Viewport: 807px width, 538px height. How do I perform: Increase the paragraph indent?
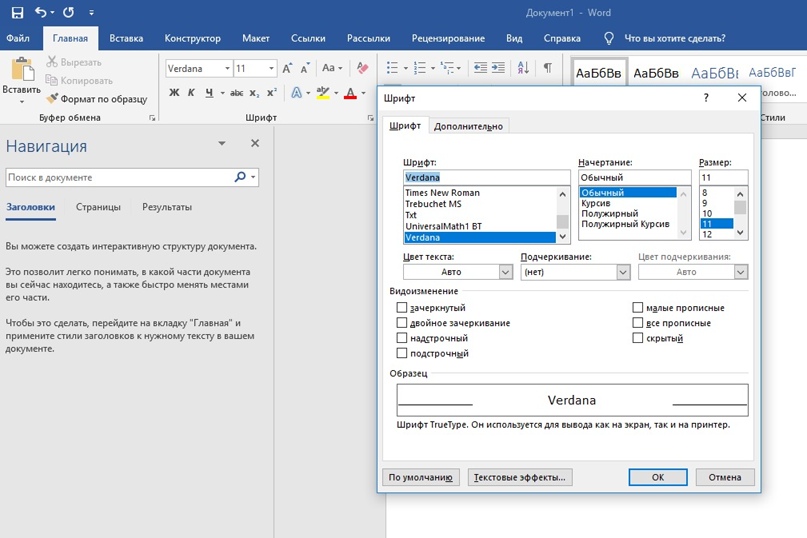point(498,68)
